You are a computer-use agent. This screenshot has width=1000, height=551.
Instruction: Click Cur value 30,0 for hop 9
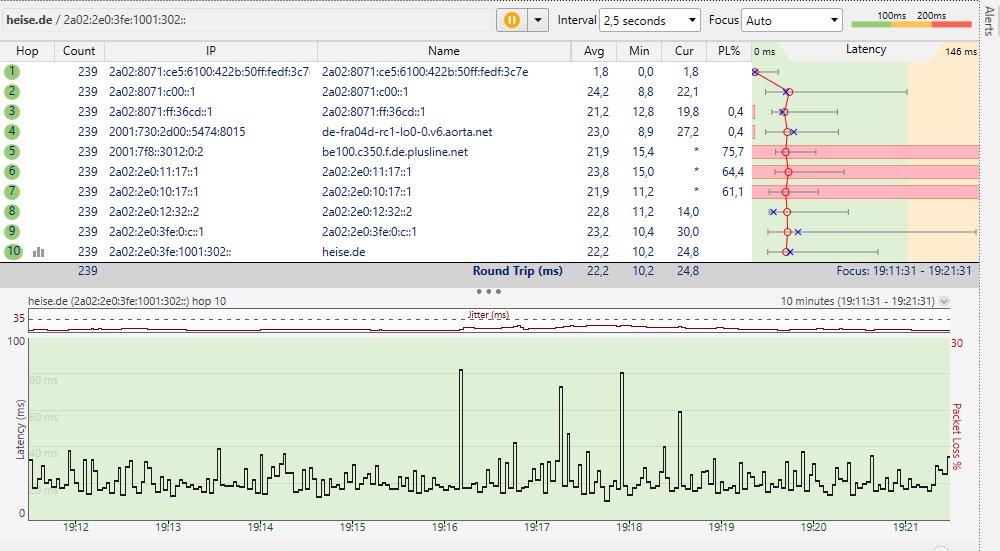point(688,231)
